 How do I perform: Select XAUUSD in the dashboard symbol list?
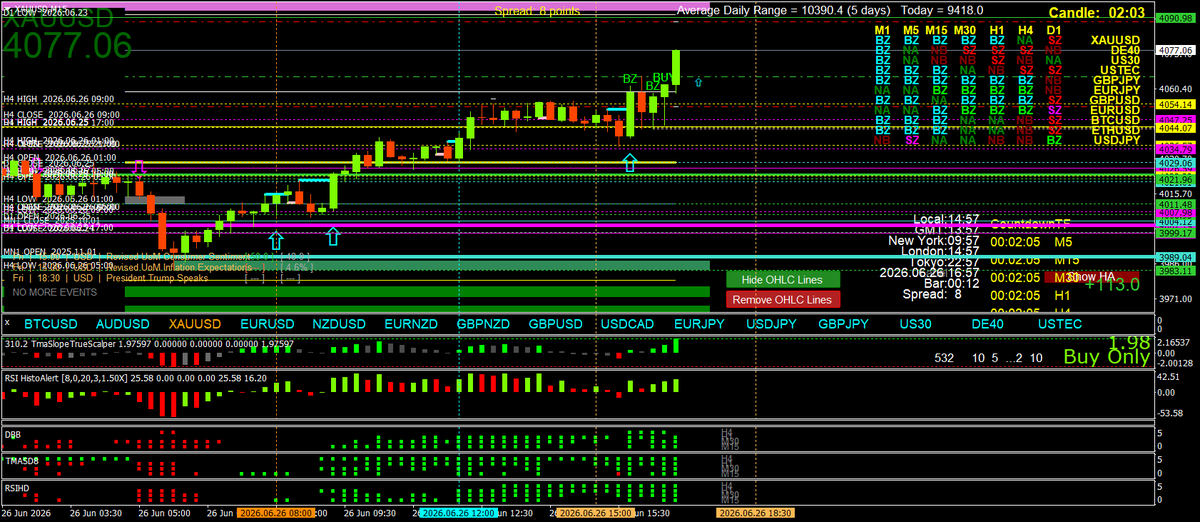pos(1115,39)
